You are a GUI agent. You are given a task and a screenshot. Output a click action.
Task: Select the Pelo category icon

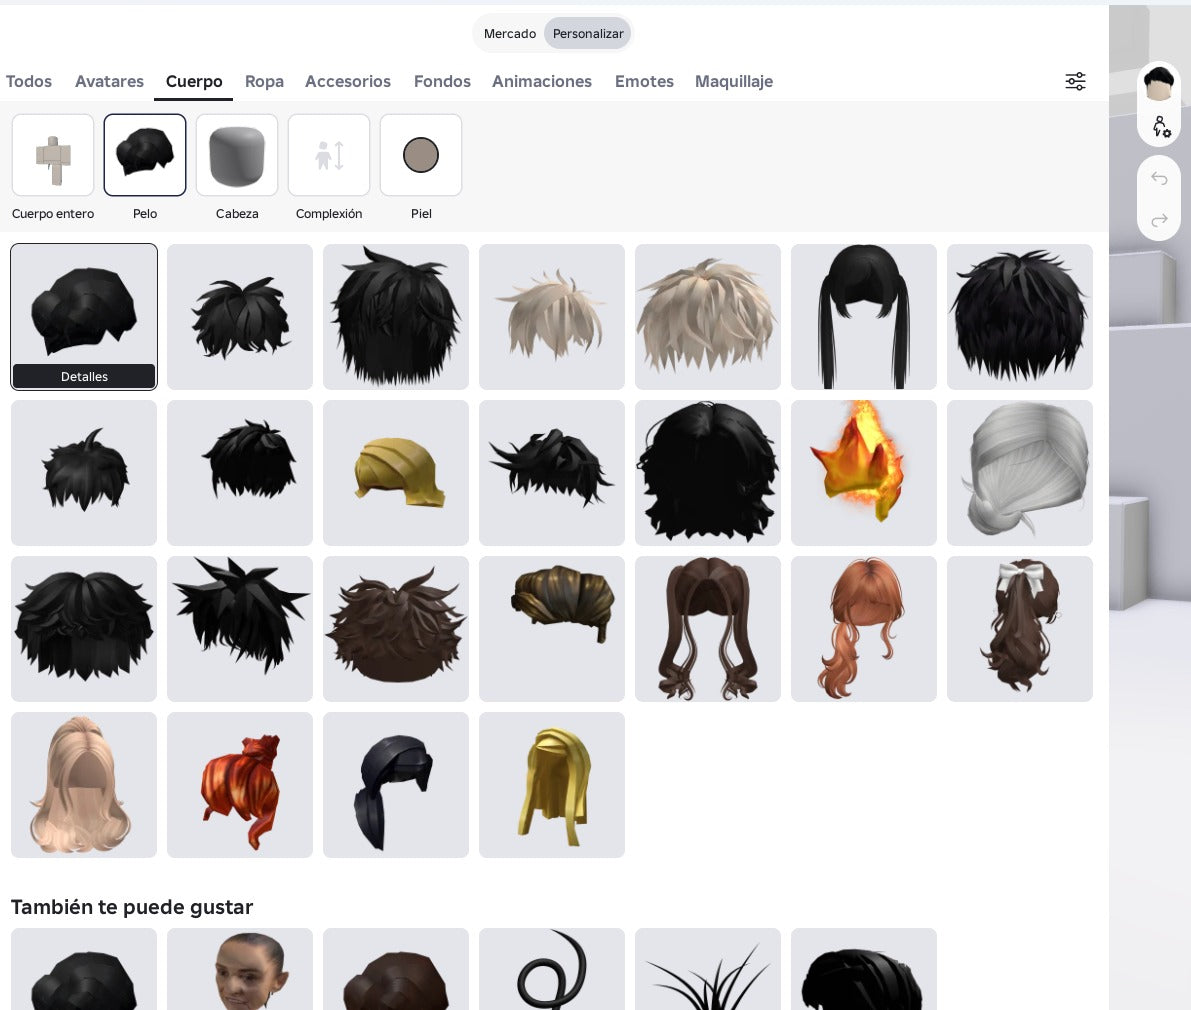pyautogui.click(x=144, y=155)
